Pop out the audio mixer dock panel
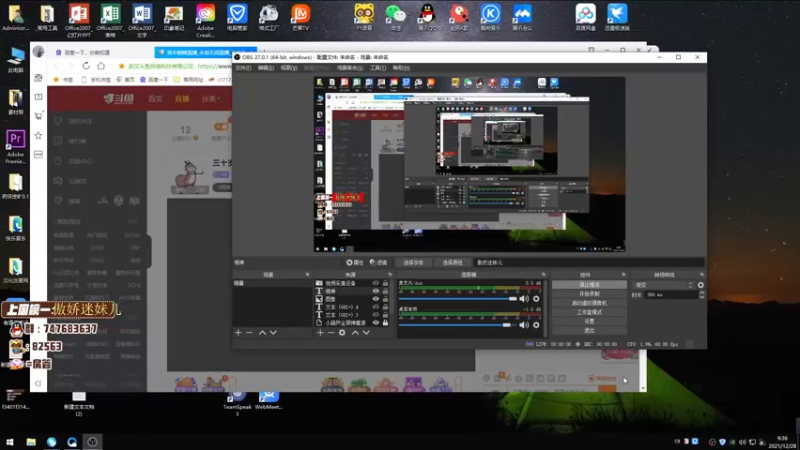800x450 pixels. [543, 275]
